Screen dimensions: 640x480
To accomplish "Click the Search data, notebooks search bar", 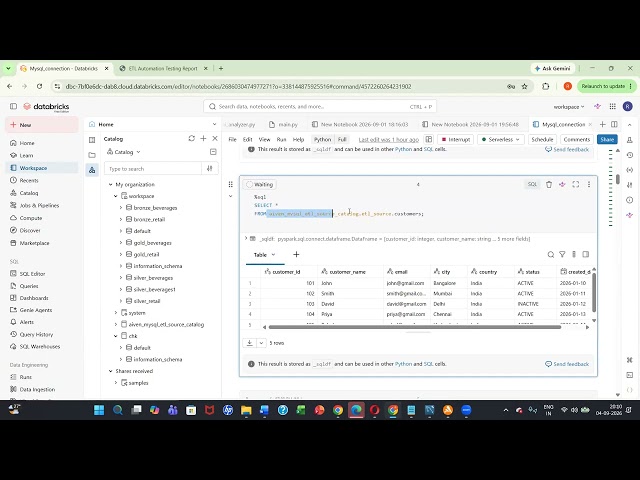I will (320, 107).
